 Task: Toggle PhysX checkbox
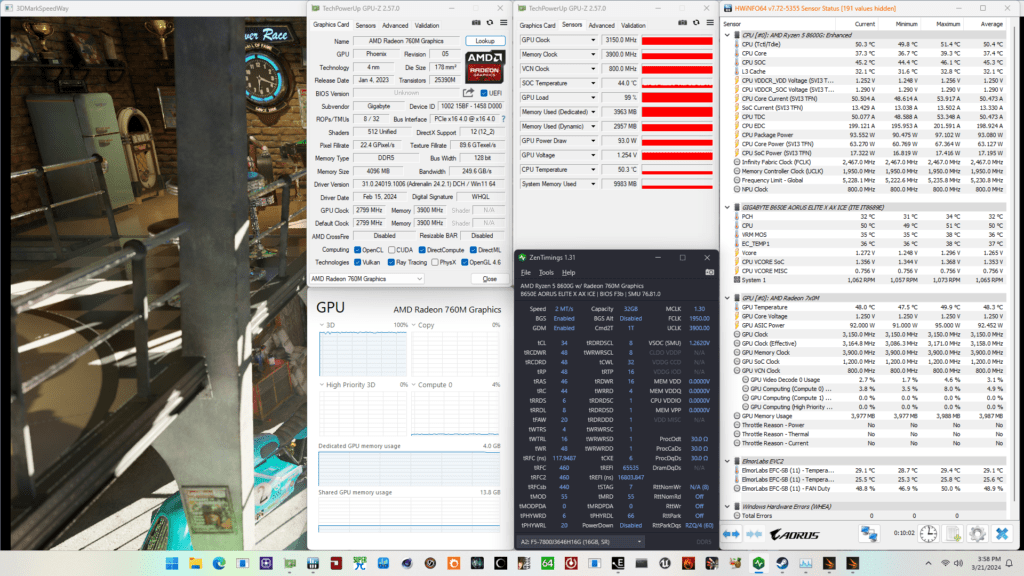coord(435,263)
